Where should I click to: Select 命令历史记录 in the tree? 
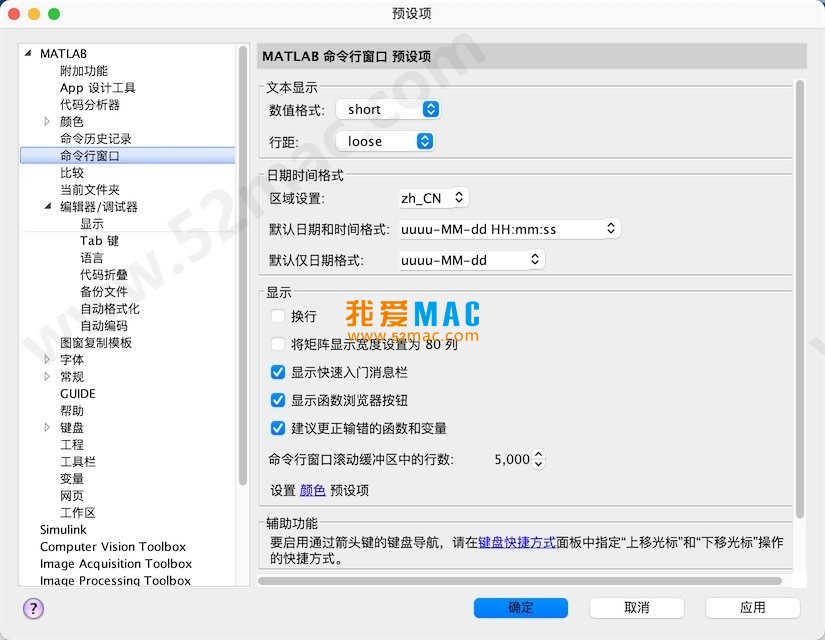click(95, 138)
